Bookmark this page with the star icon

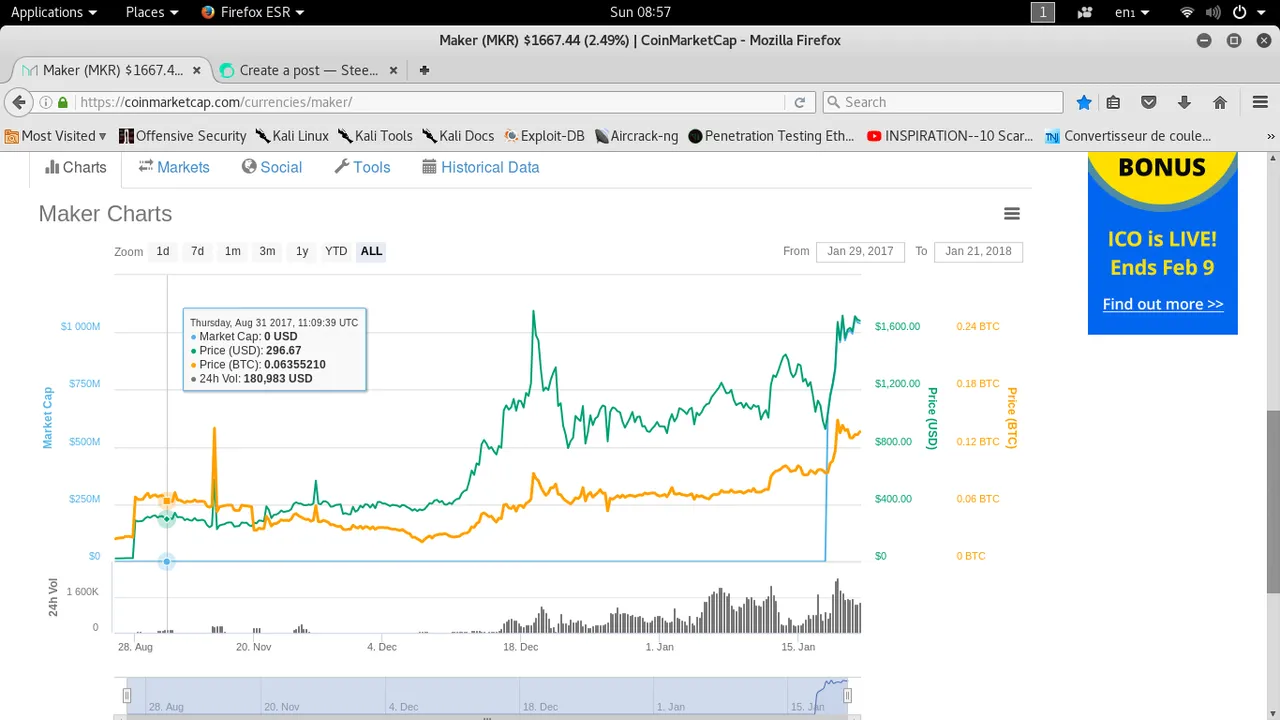click(x=1084, y=102)
